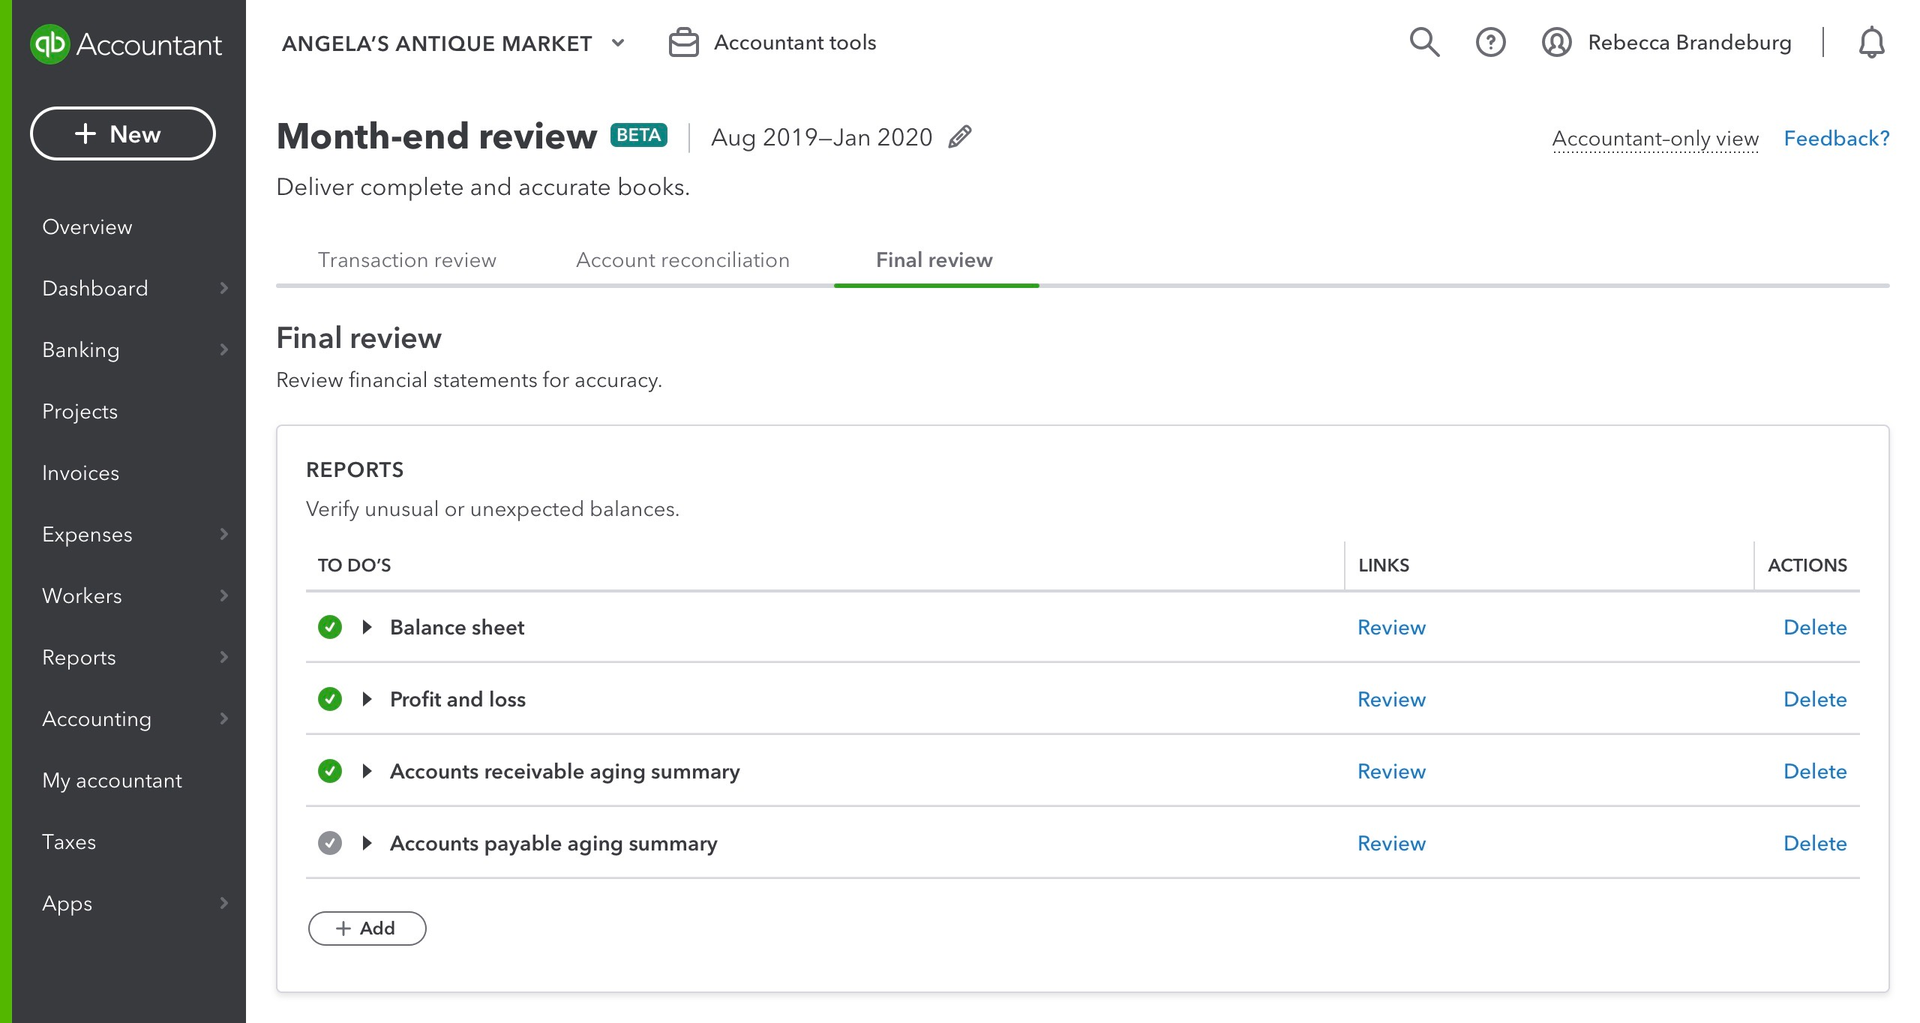Switch to the Transaction review tab
1920x1023 pixels.
point(407,260)
